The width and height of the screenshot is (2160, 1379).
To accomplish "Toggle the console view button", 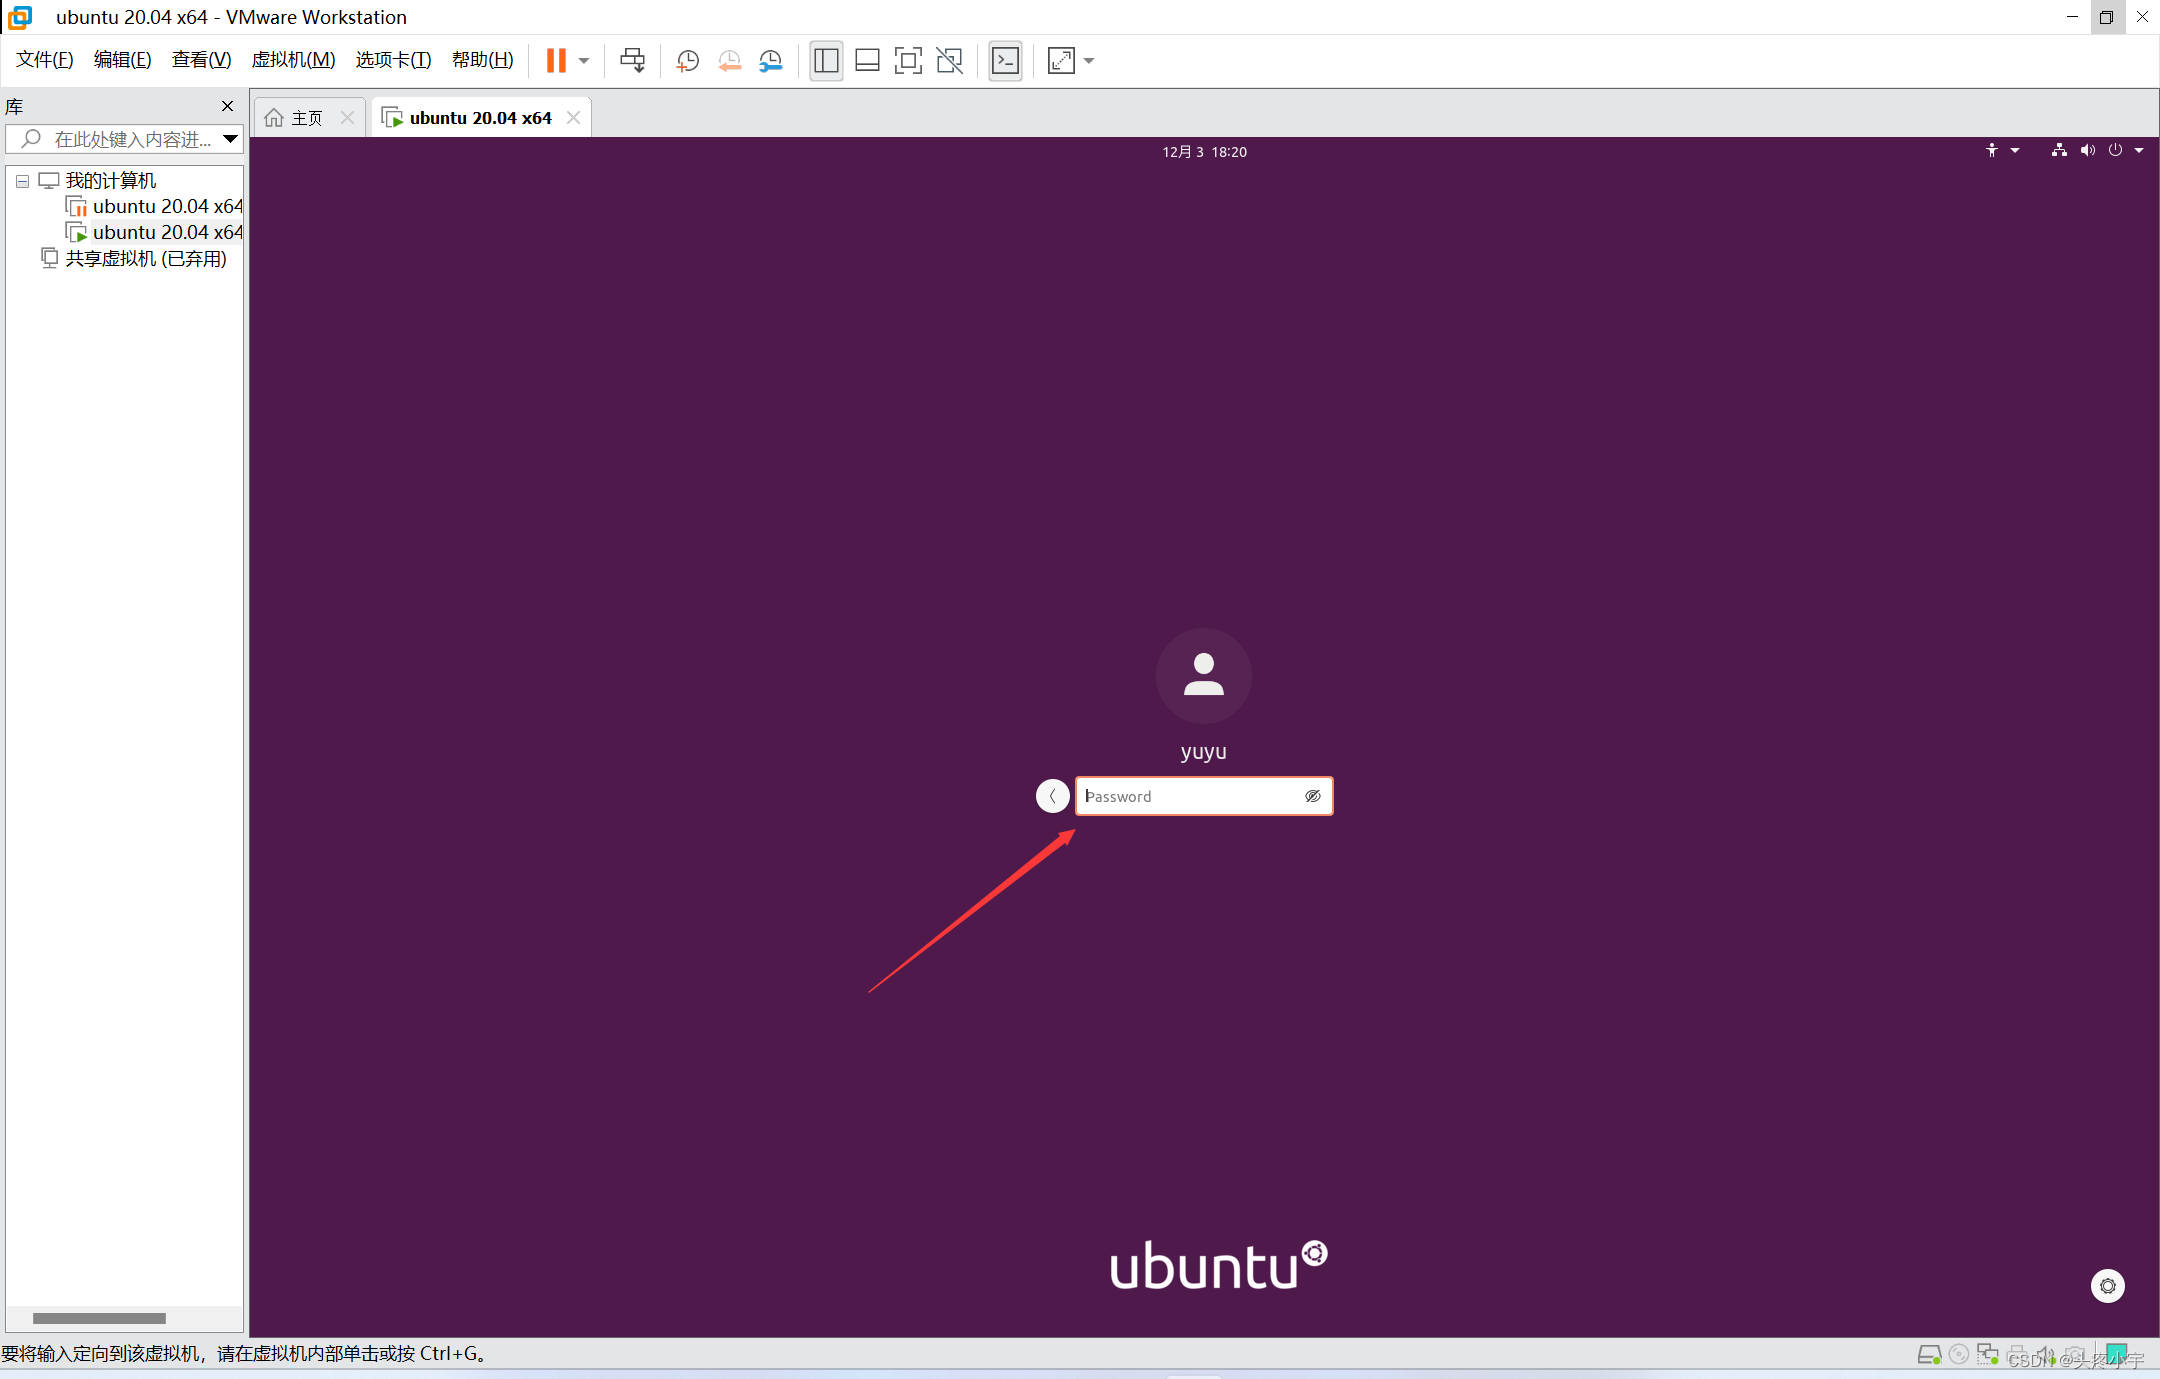I will (1005, 61).
